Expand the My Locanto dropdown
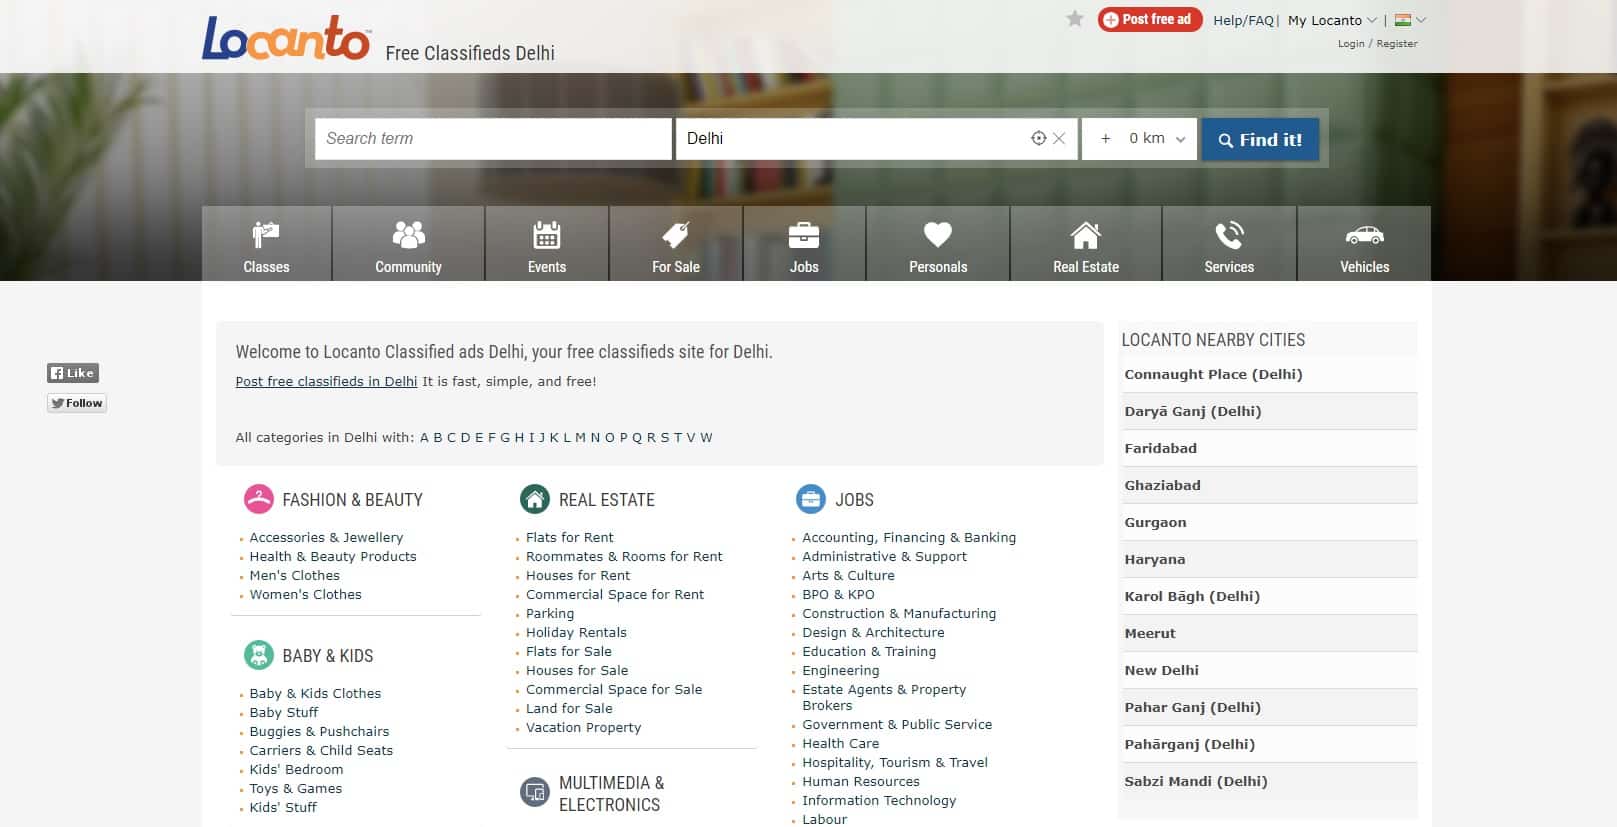Image resolution: width=1617 pixels, height=827 pixels. click(x=1332, y=20)
